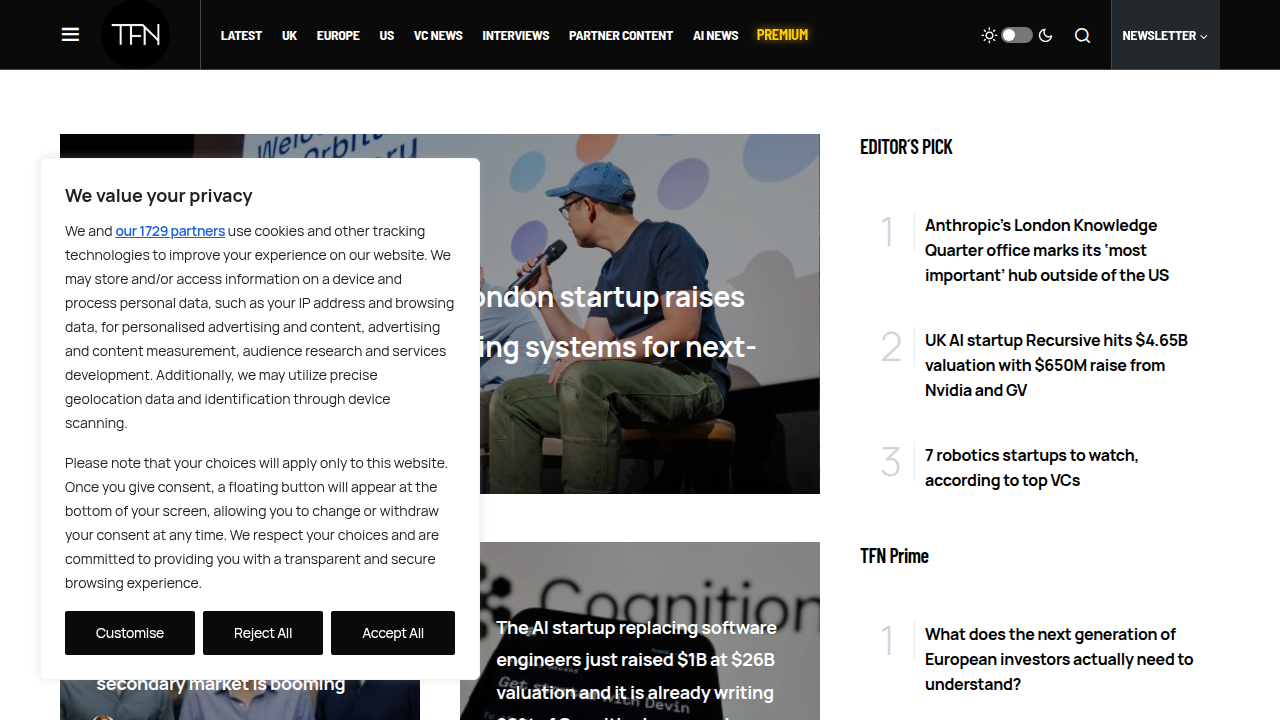Open 'next generation of European investors' article

pos(1059,659)
